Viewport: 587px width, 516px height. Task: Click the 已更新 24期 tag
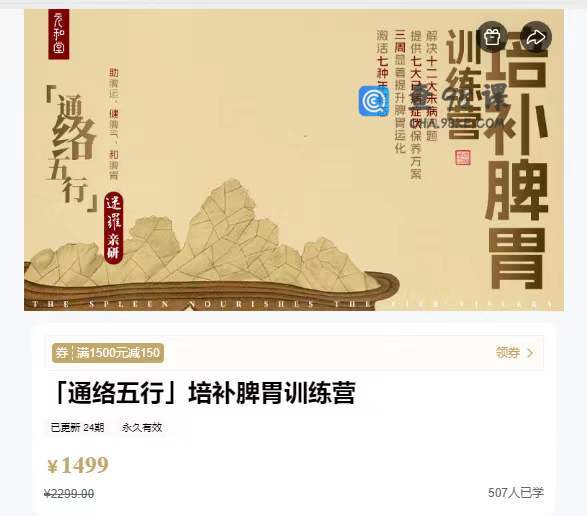[77, 427]
